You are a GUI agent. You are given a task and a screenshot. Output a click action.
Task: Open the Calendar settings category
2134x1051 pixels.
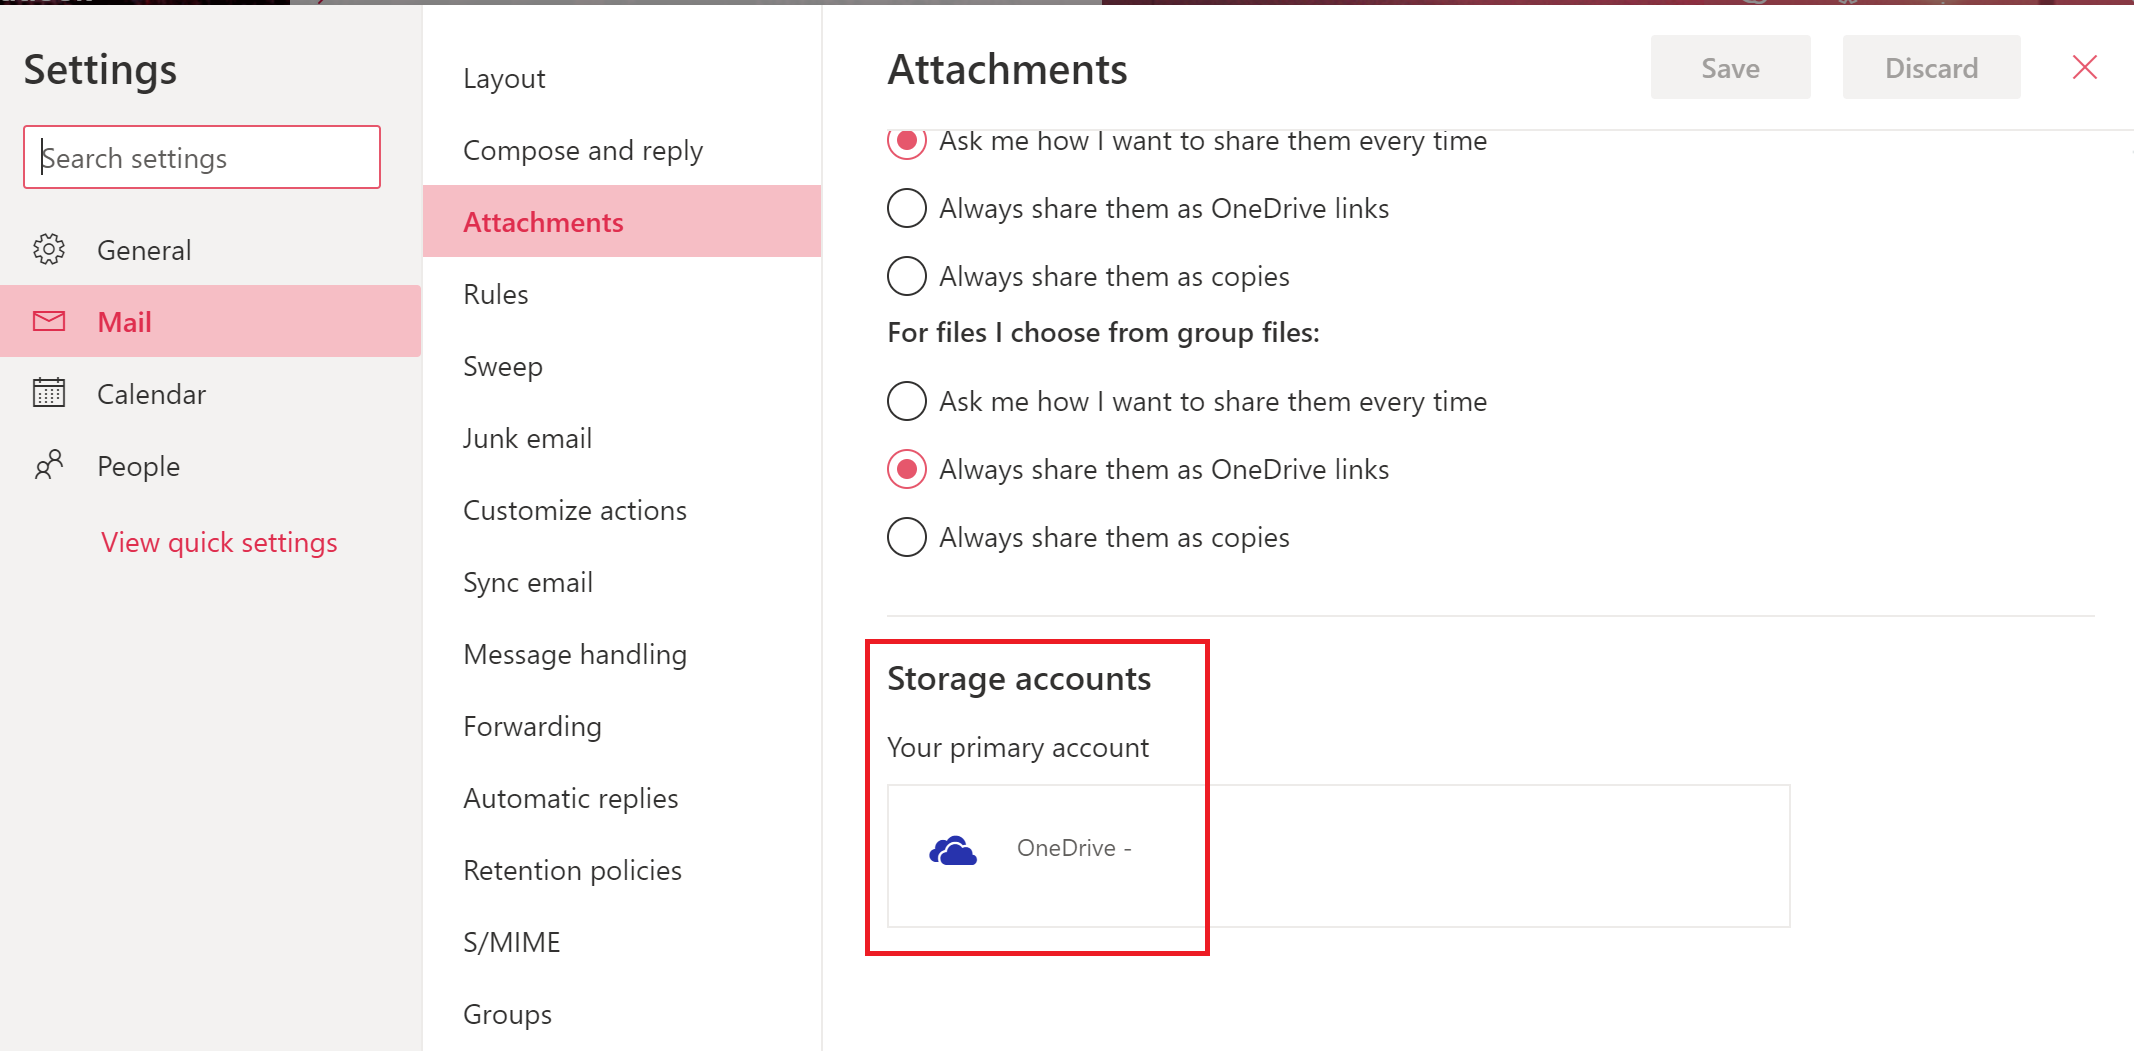151,394
